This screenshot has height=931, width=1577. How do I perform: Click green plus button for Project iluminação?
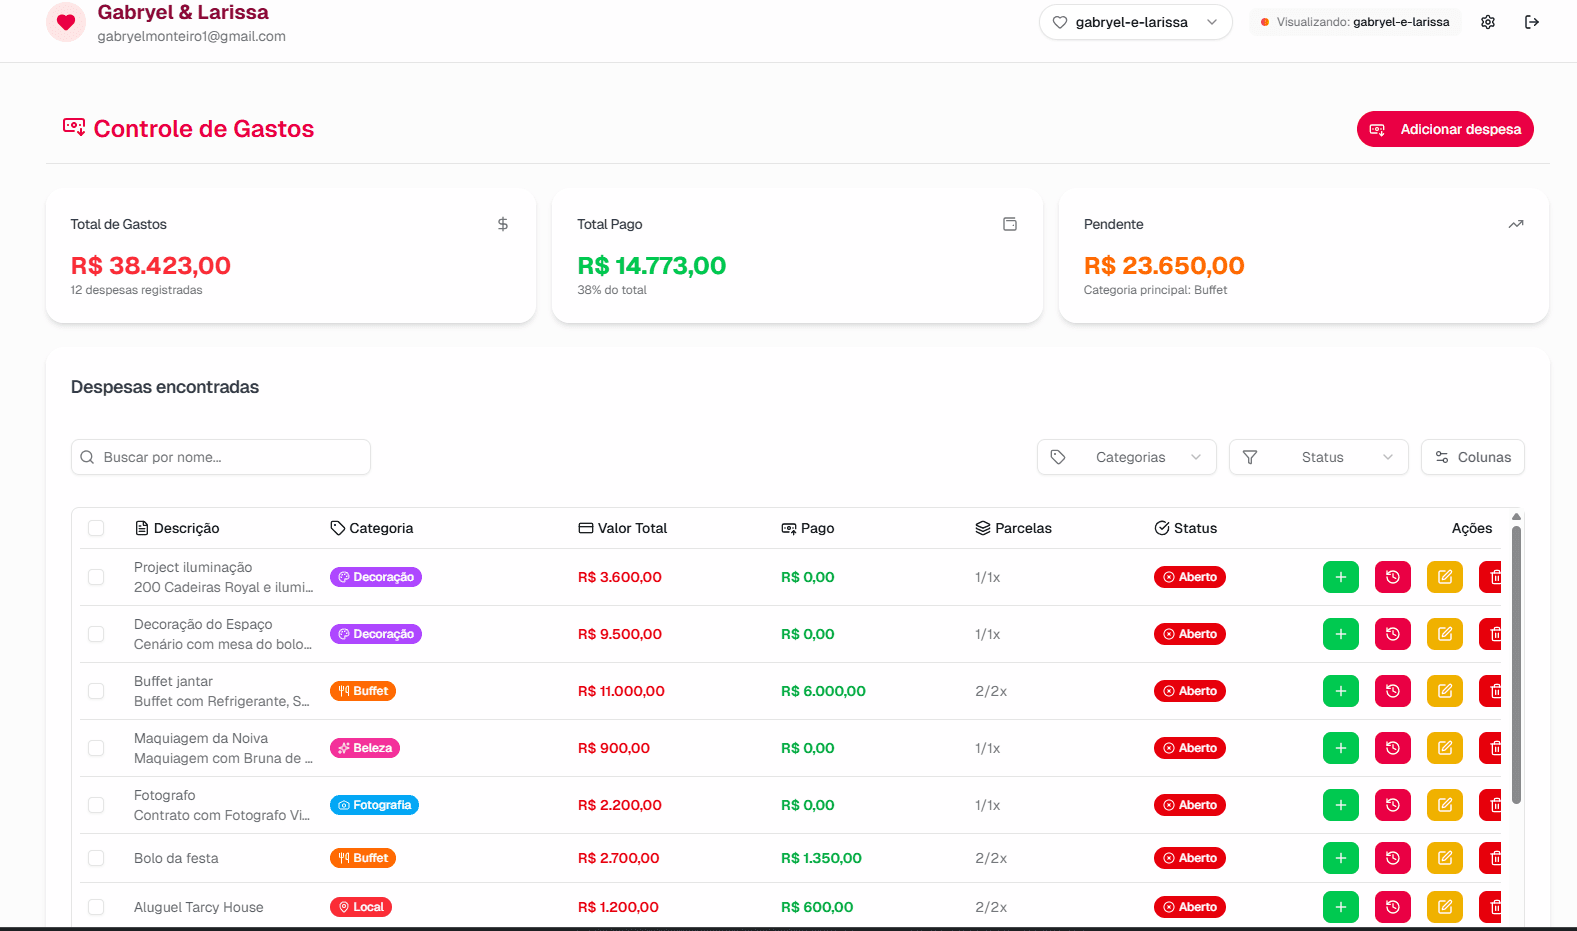1340,577
